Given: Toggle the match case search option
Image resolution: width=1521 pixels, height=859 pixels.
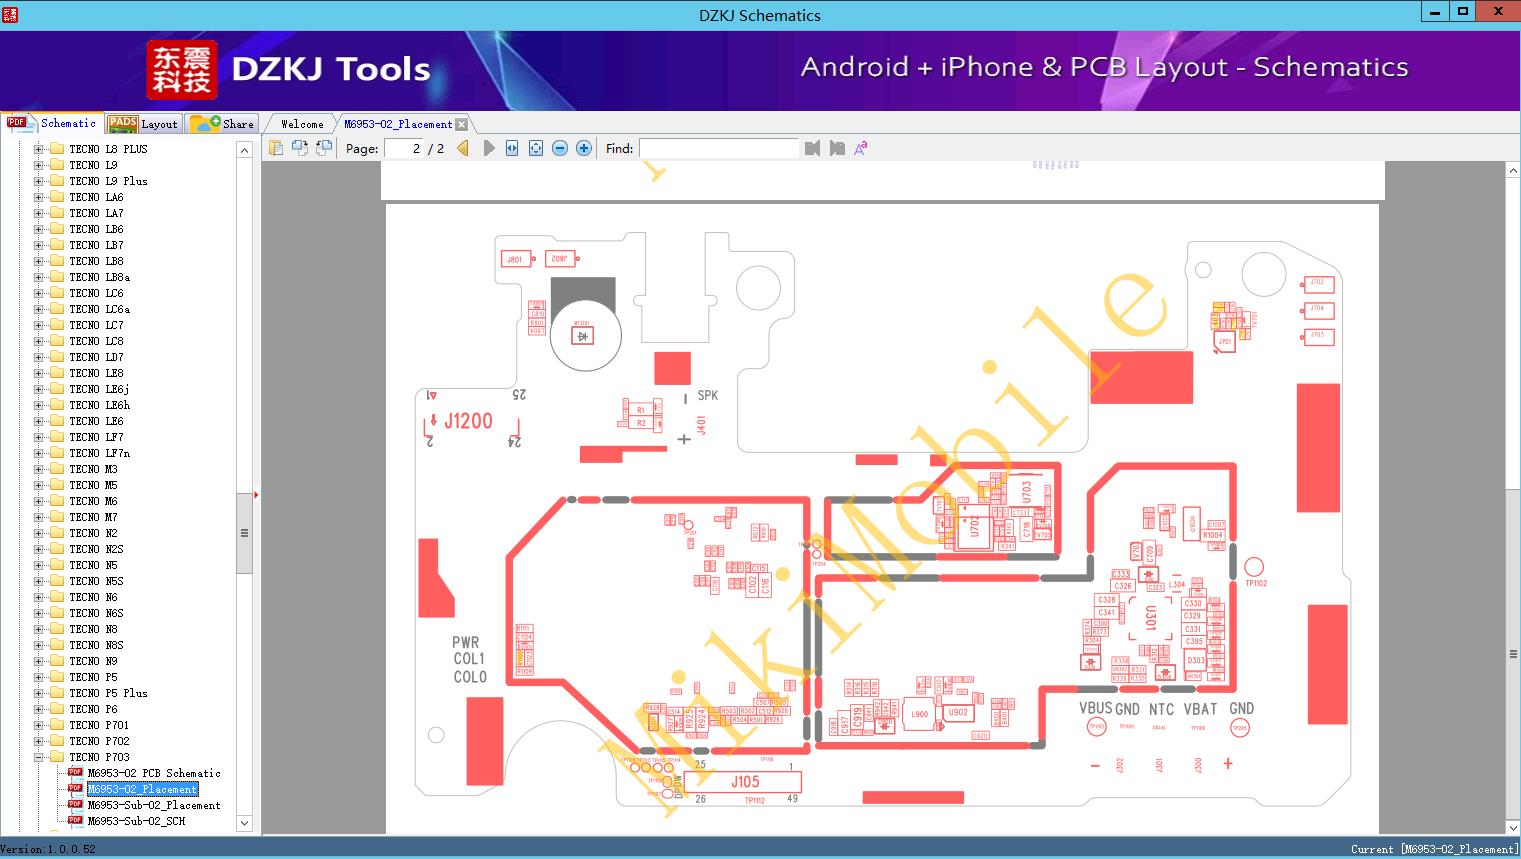Looking at the screenshot, I should click(861, 148).
